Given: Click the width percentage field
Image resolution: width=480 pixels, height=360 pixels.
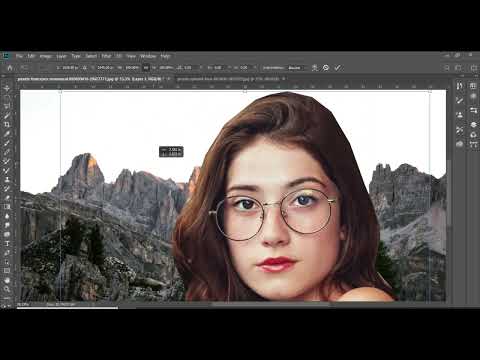Looking at the screenshot, I should coord(132,68).
